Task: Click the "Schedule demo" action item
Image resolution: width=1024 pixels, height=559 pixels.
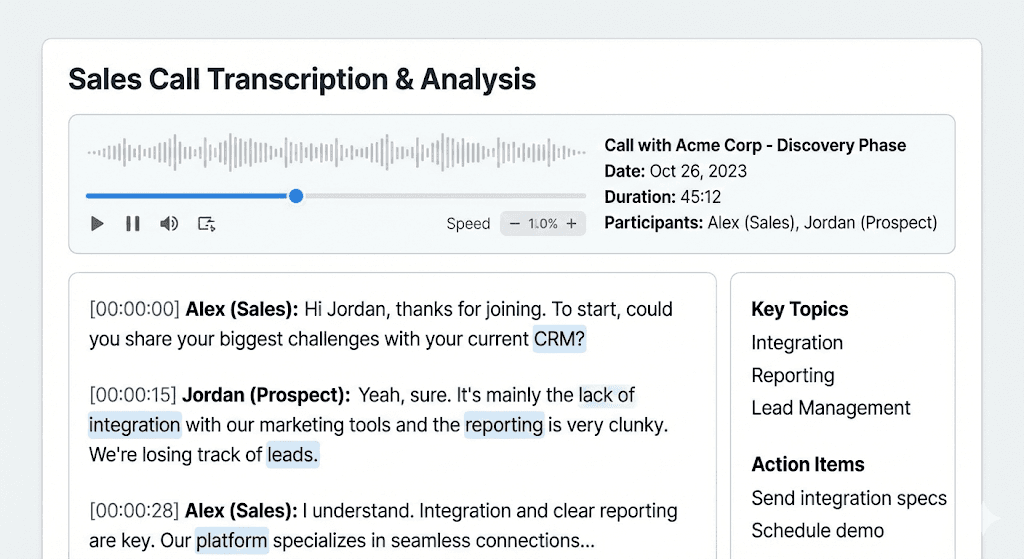Action: point(818,530)
